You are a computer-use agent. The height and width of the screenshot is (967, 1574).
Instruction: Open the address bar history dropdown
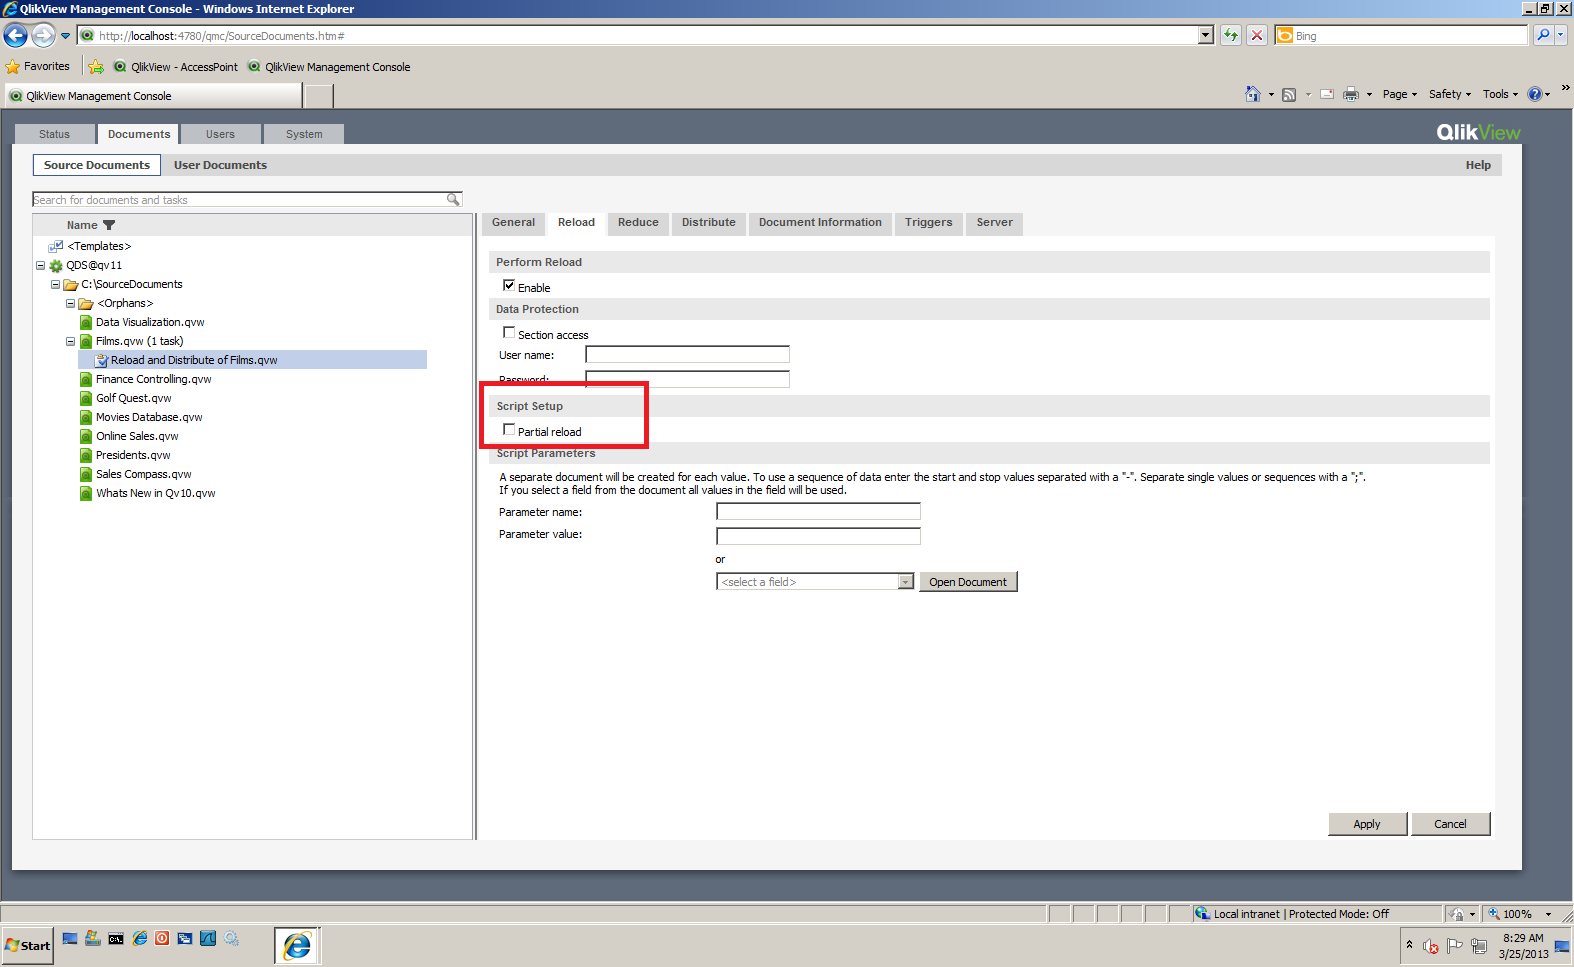pos(1206,36)
